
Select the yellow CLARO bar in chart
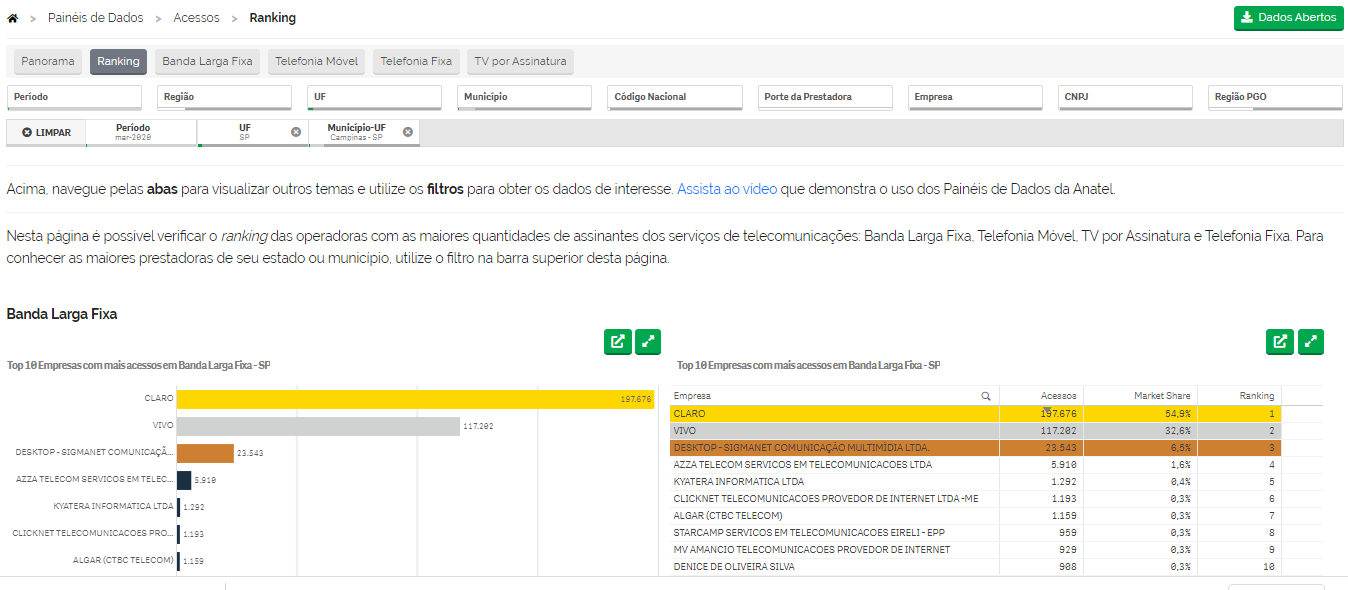click(414, 399)
